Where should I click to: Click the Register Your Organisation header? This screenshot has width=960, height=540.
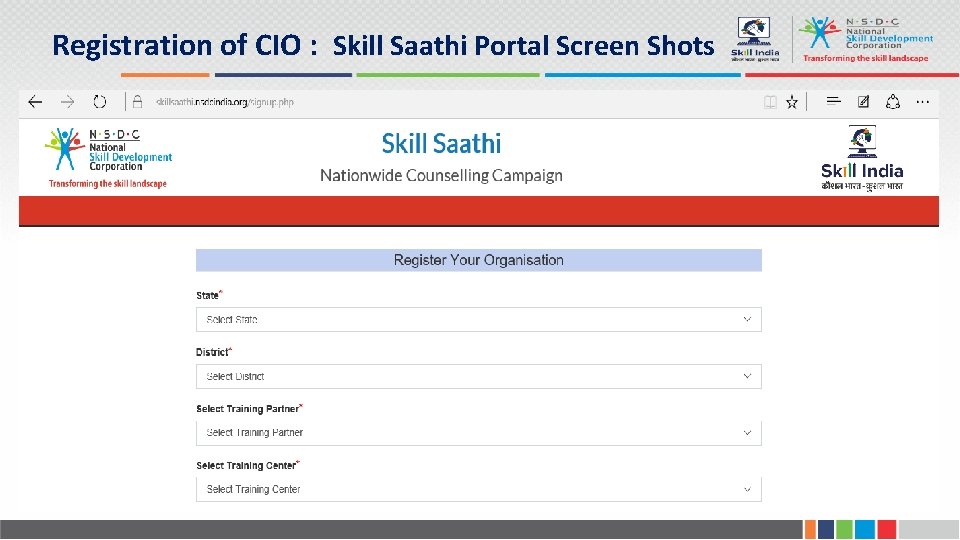(479, 260)
